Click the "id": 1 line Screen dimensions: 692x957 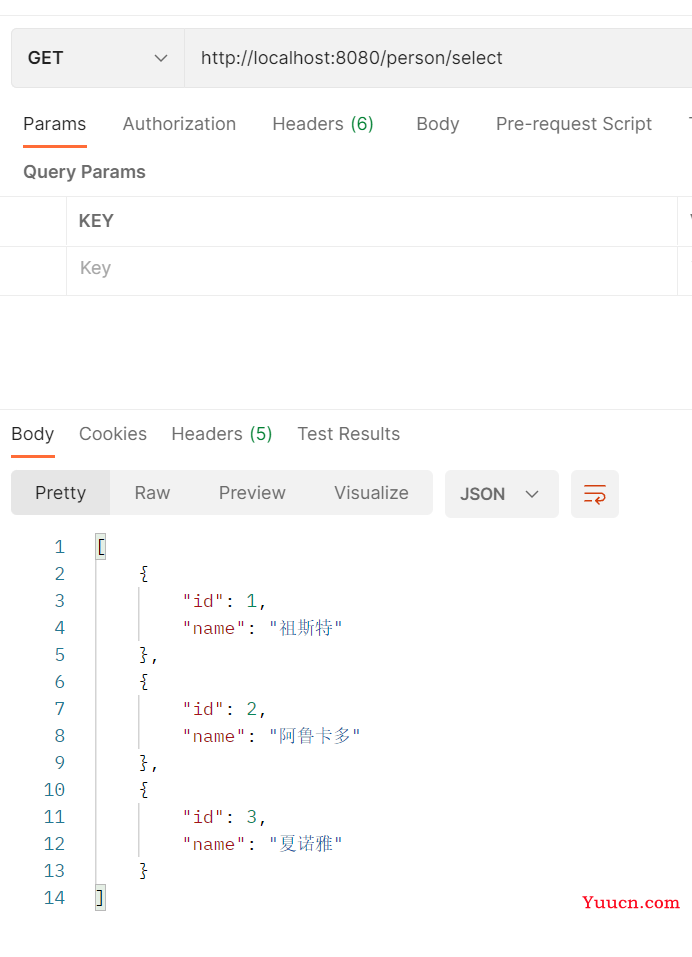tap(224, 601)
